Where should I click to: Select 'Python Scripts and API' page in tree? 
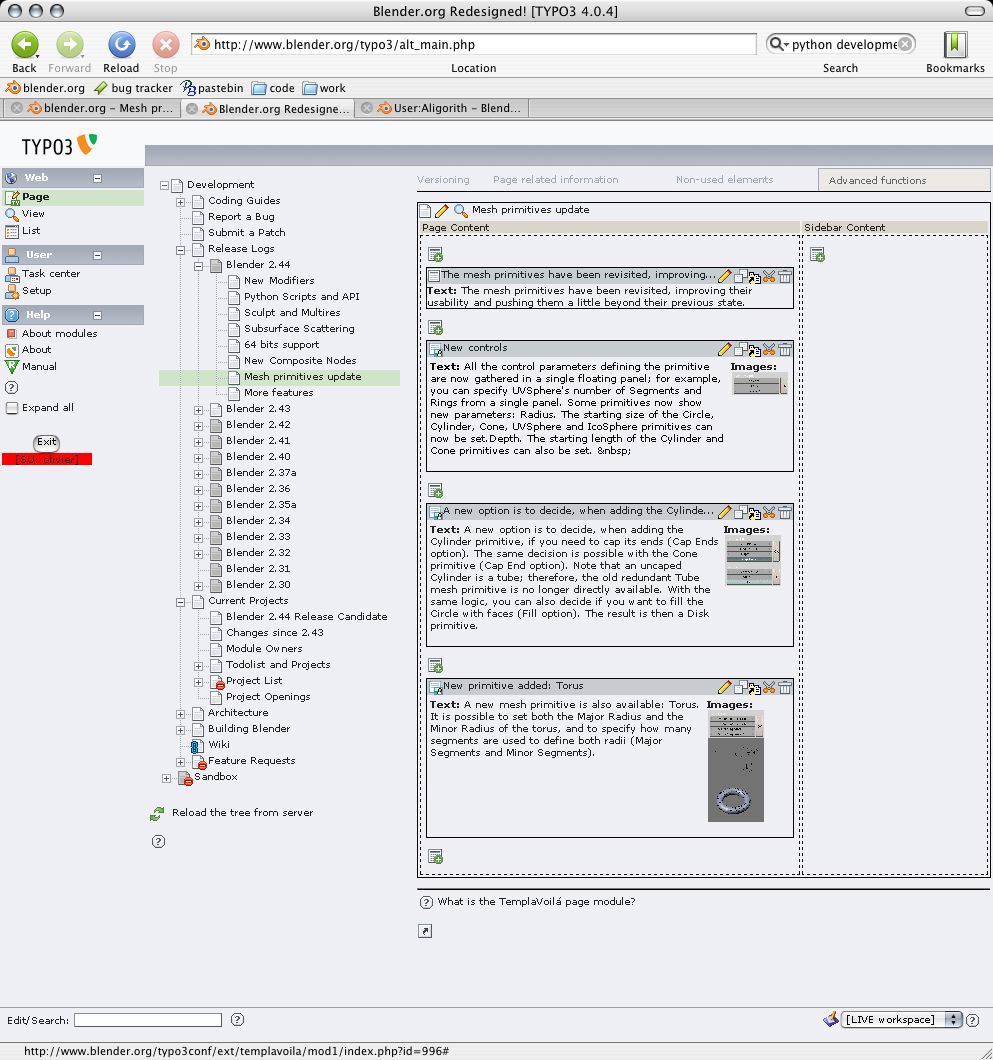[301, 297]
